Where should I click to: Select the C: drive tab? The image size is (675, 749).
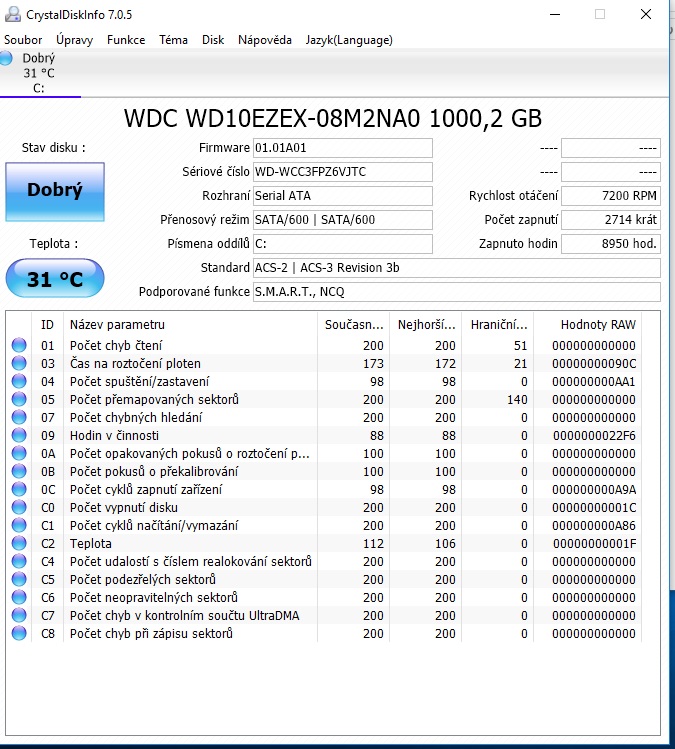point(40,73)
